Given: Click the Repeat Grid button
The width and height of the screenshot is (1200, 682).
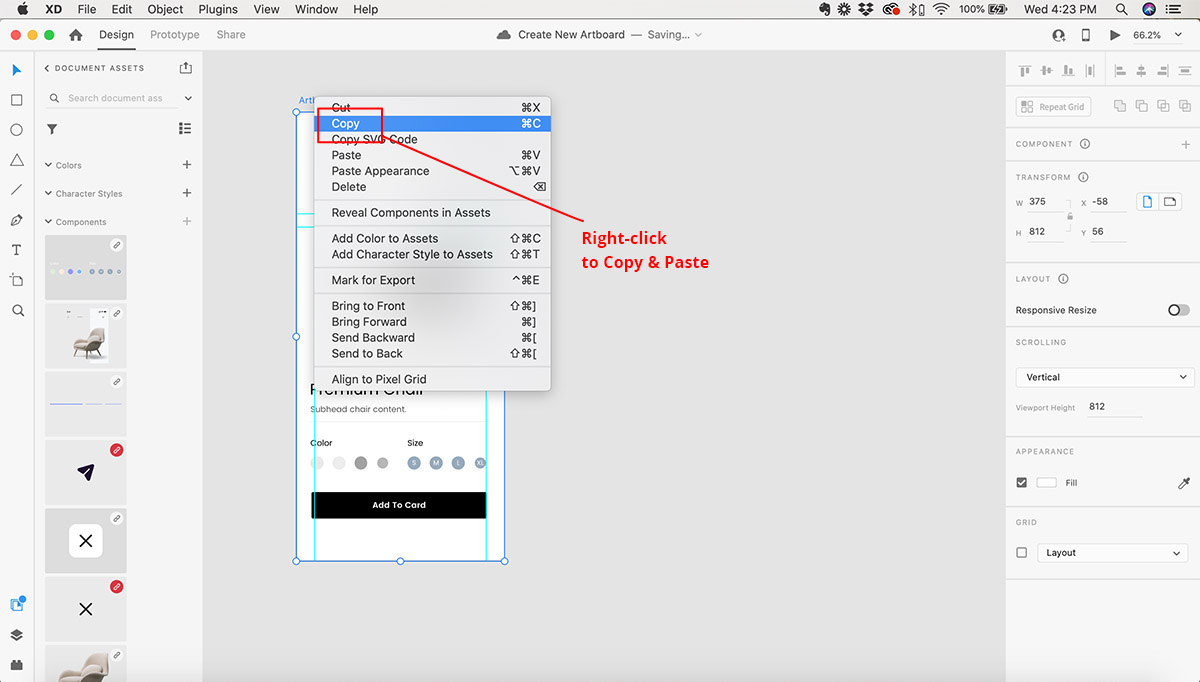Looking at the screenshot, I should pyautogui.click(x=1053, y=107).
